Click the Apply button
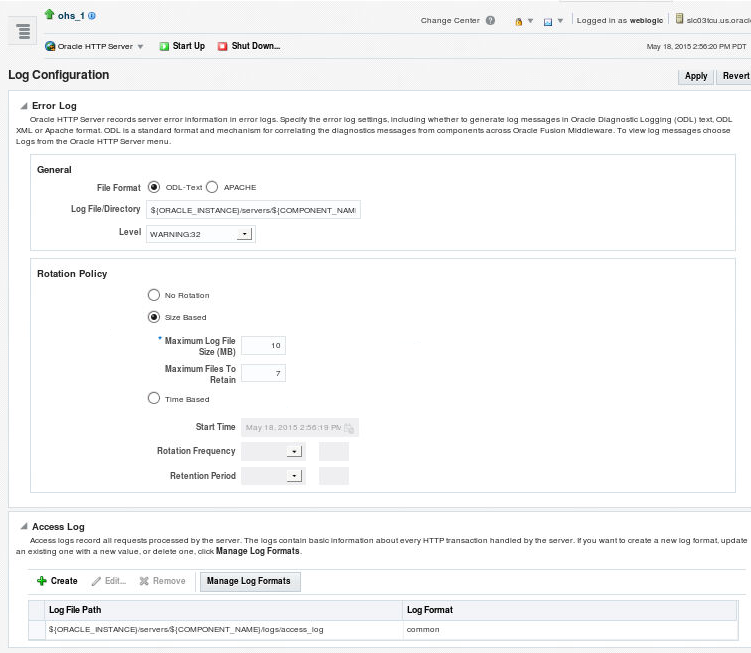 click(695, 76)
